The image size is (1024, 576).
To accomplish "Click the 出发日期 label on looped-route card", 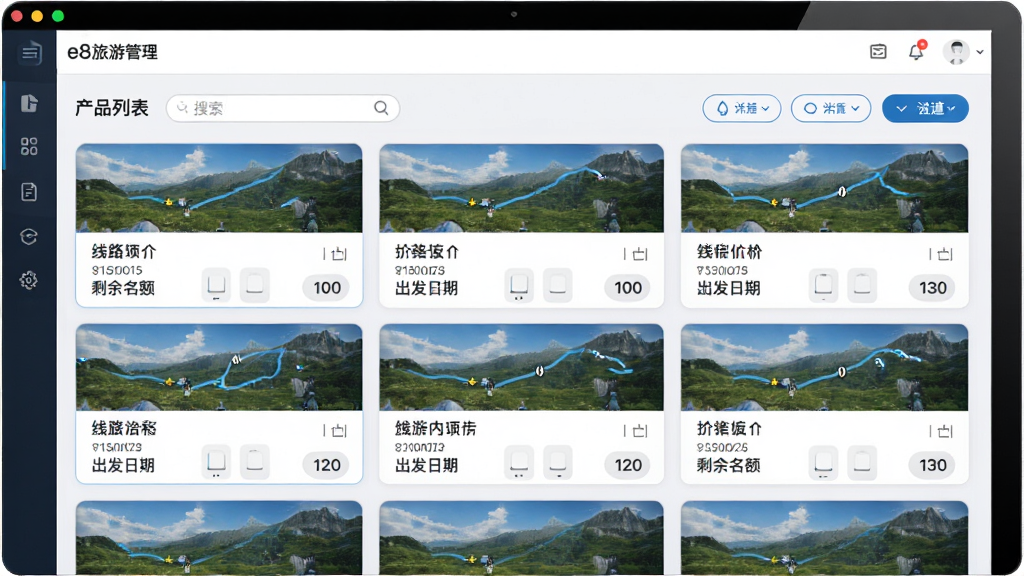I will 123,465.
